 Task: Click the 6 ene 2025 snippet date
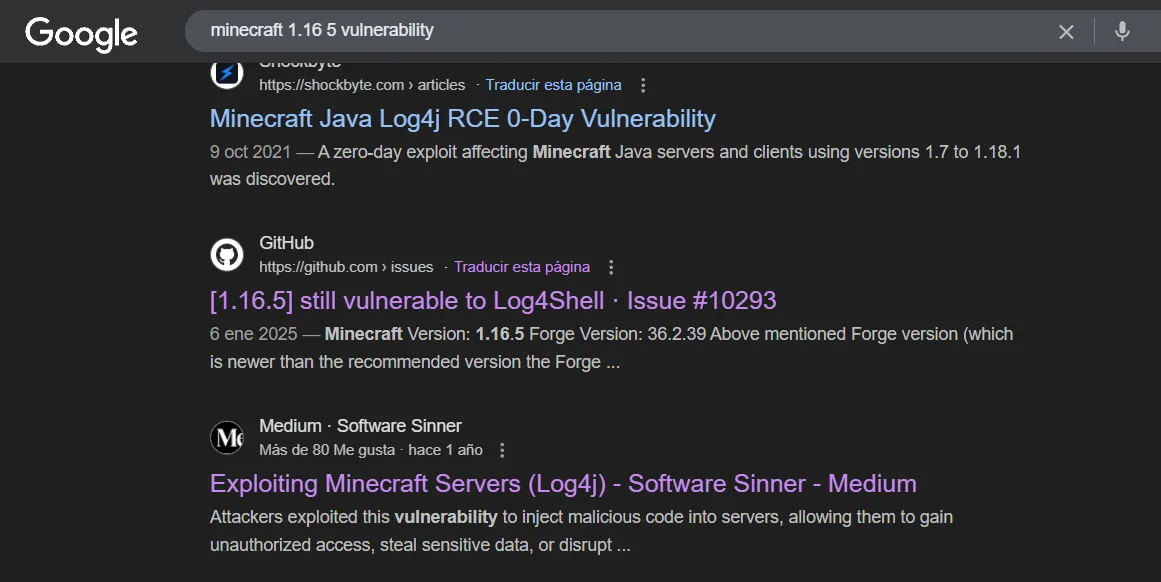[253, 334]
